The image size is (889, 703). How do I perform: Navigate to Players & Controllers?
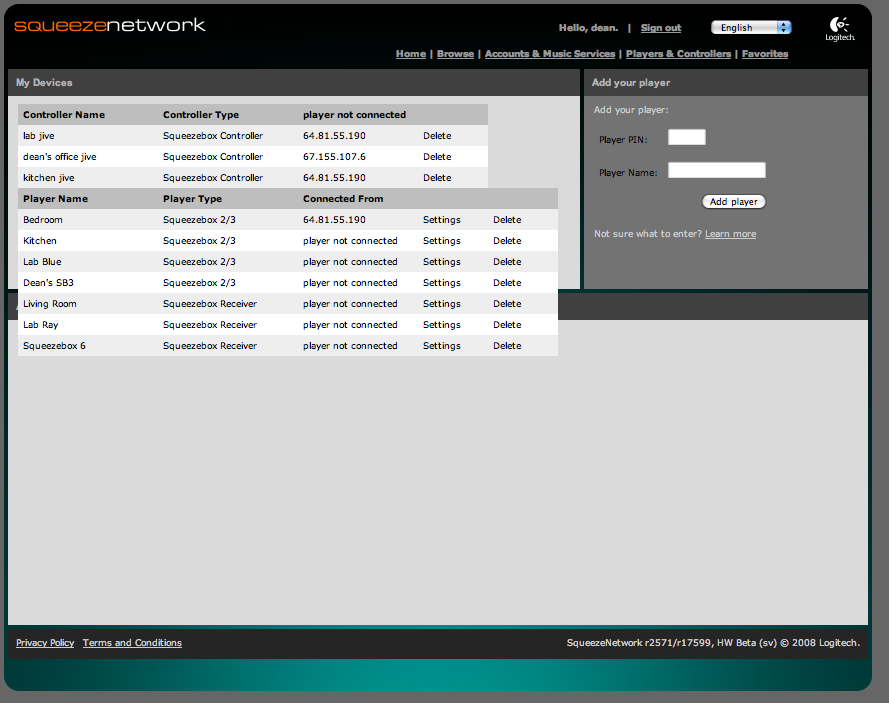point(678,54)
